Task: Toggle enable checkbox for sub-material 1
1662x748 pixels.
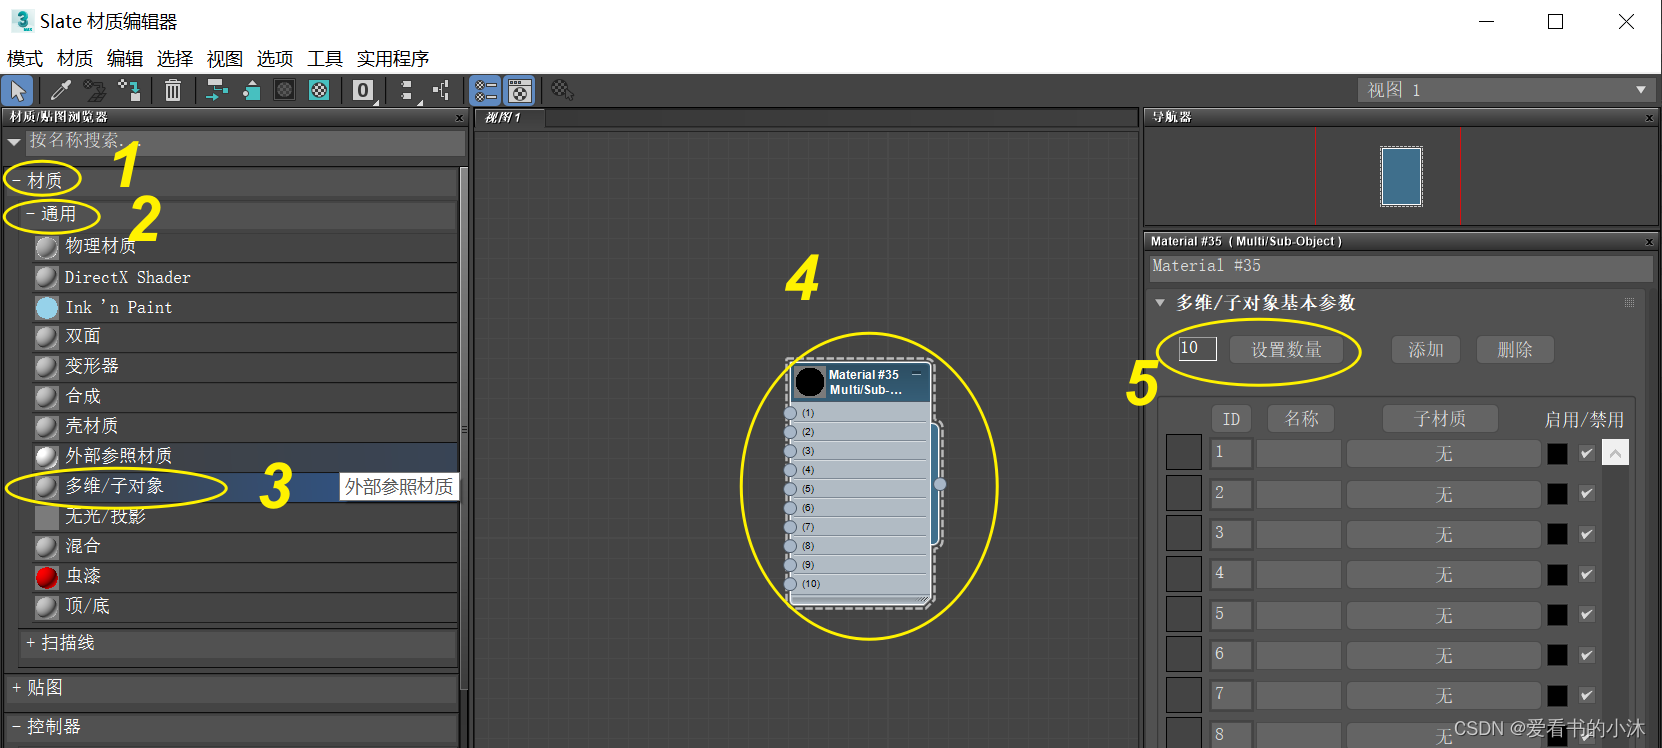Action: tap(1587, 453)
